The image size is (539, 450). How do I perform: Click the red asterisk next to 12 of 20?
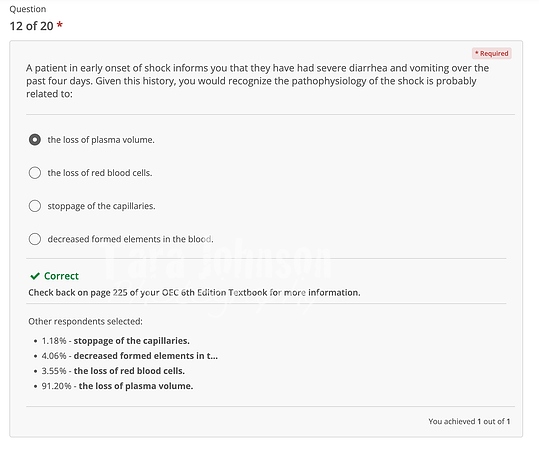pyautogui.click(x=59, y=25)
